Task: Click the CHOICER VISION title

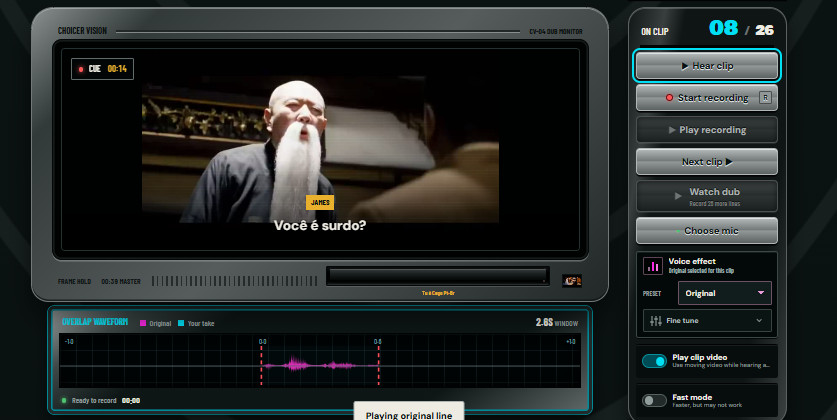Action: click(x=82, y=31)
